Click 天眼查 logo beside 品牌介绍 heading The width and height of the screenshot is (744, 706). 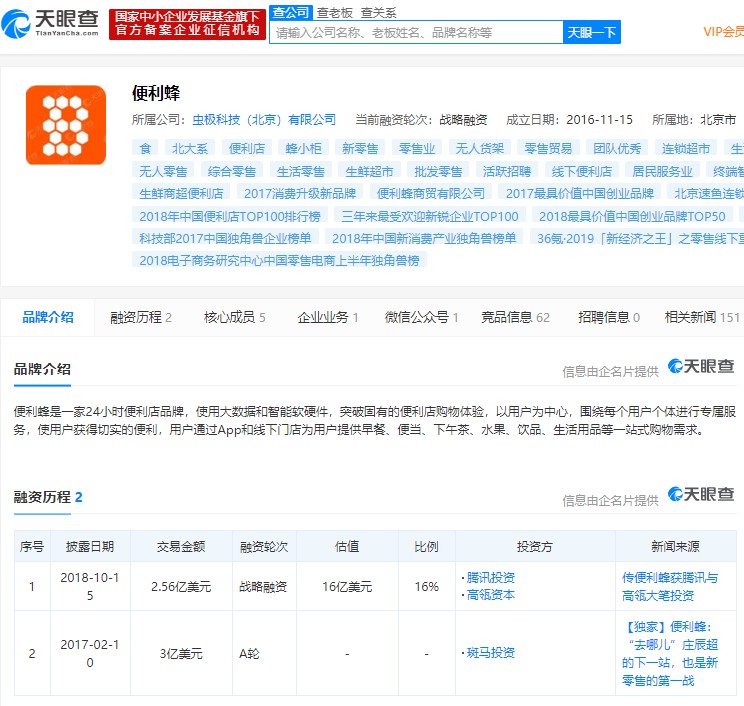[x=701, y=366]
